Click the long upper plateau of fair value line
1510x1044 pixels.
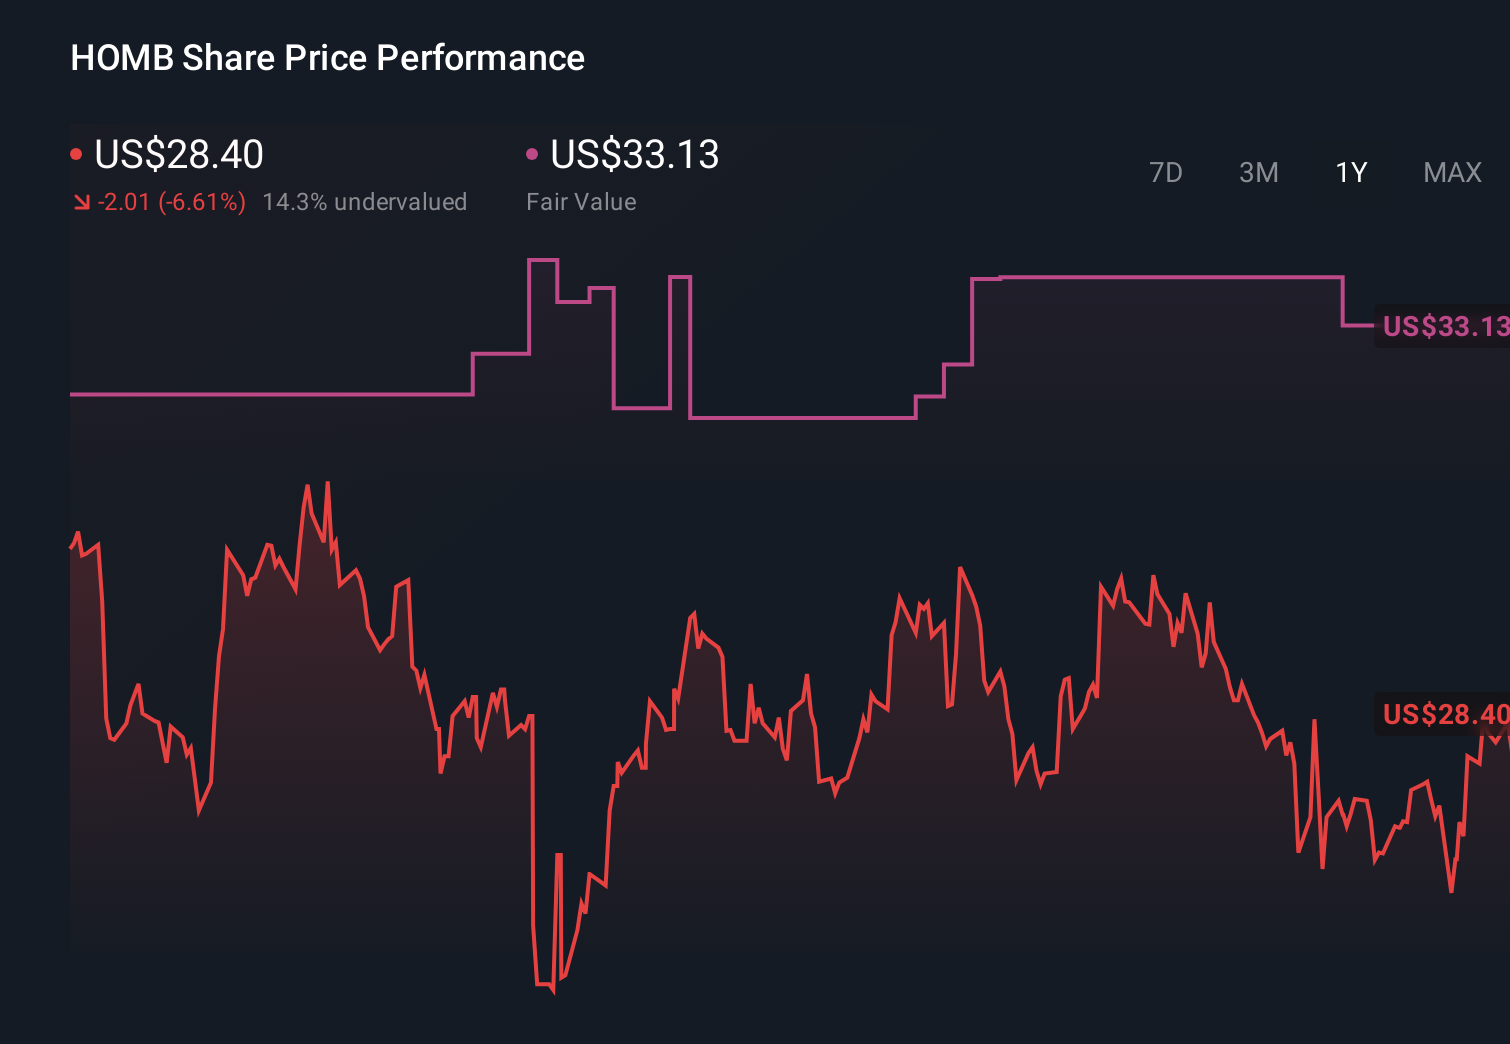point(1170,277)
